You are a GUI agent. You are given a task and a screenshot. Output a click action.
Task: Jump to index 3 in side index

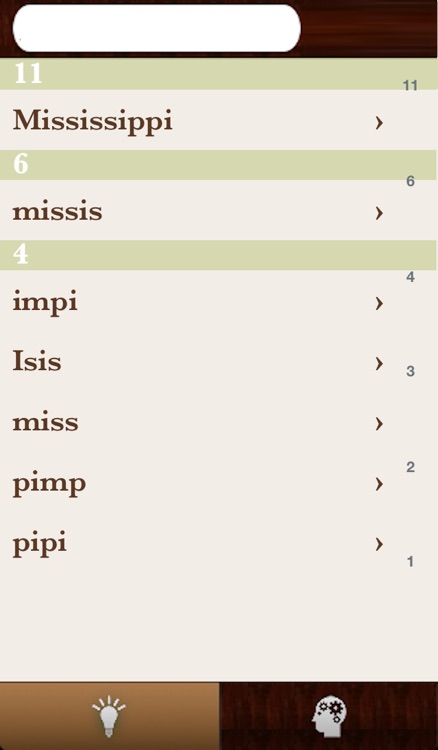[x=410, y=371]
